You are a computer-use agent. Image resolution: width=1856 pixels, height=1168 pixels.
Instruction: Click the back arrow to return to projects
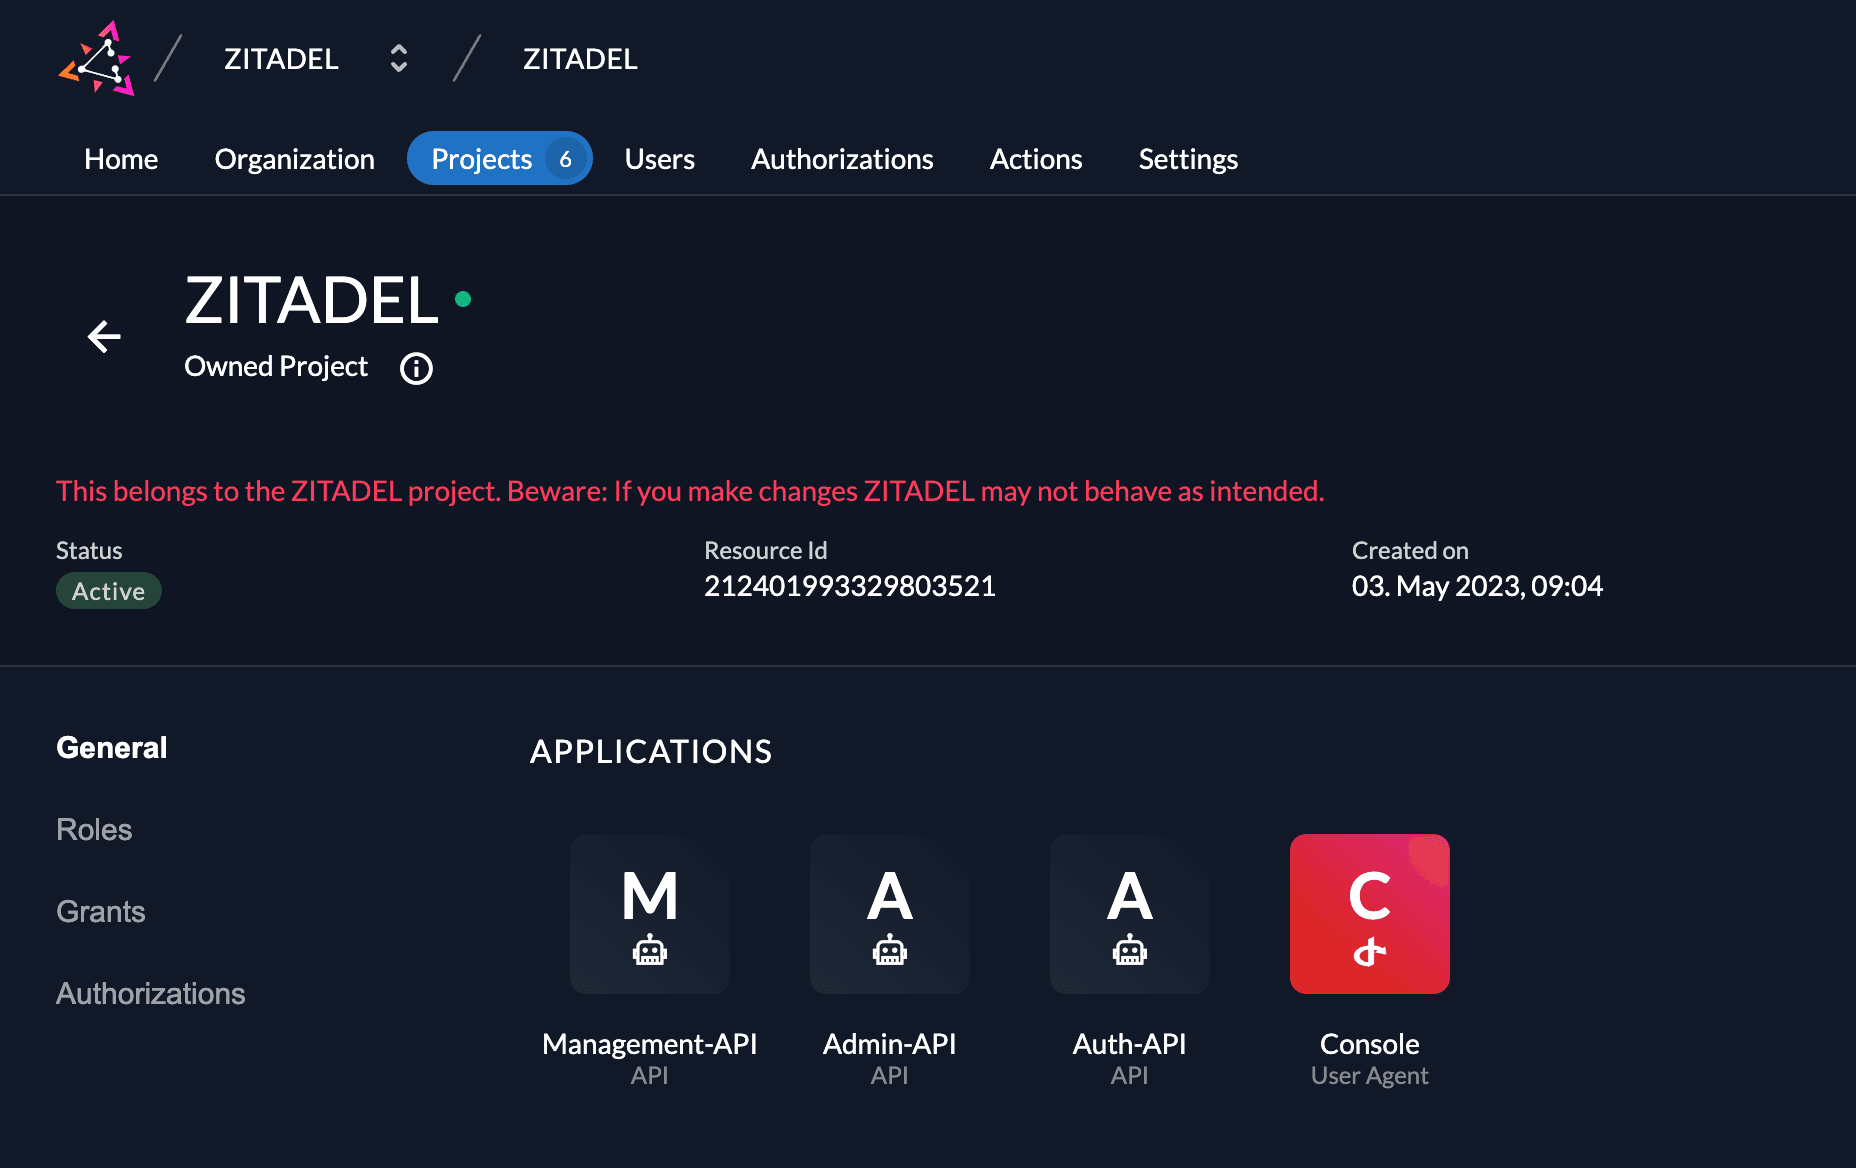[103, 336]
